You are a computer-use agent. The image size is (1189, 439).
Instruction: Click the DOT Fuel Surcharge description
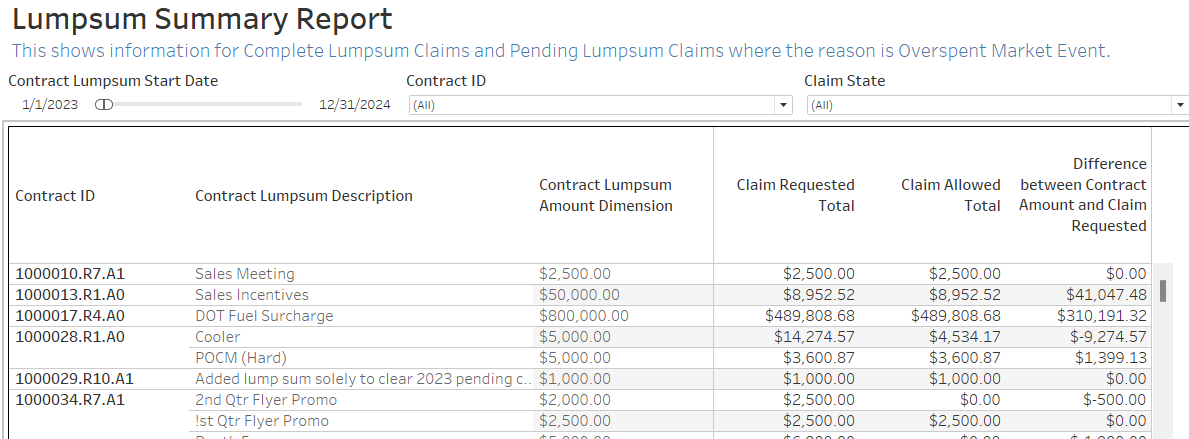265,316
